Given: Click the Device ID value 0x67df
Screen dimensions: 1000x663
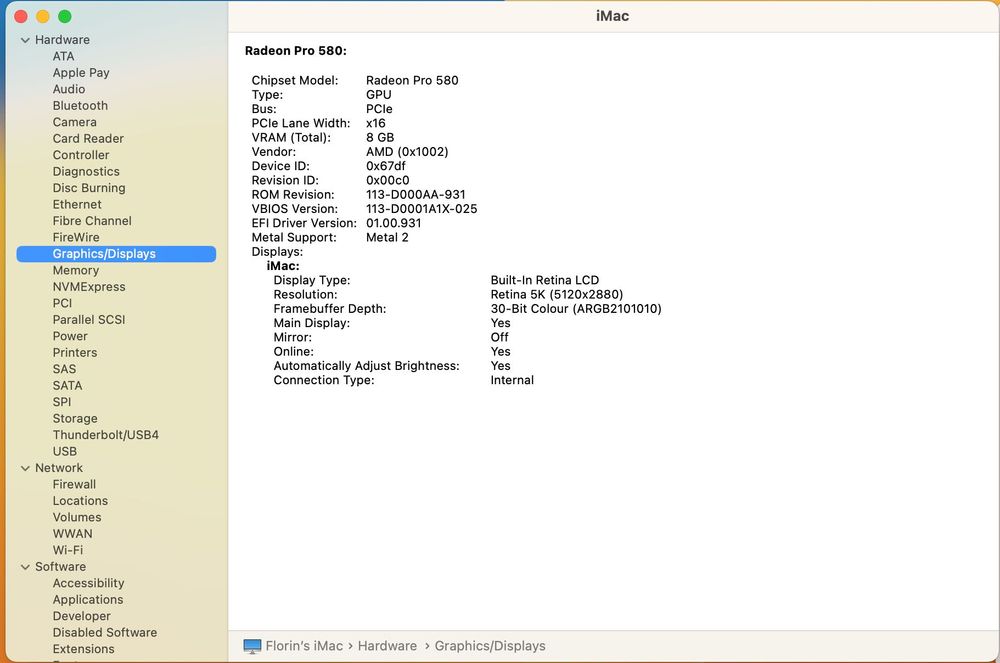Looking at the screenshot, I should pos(386,166).
